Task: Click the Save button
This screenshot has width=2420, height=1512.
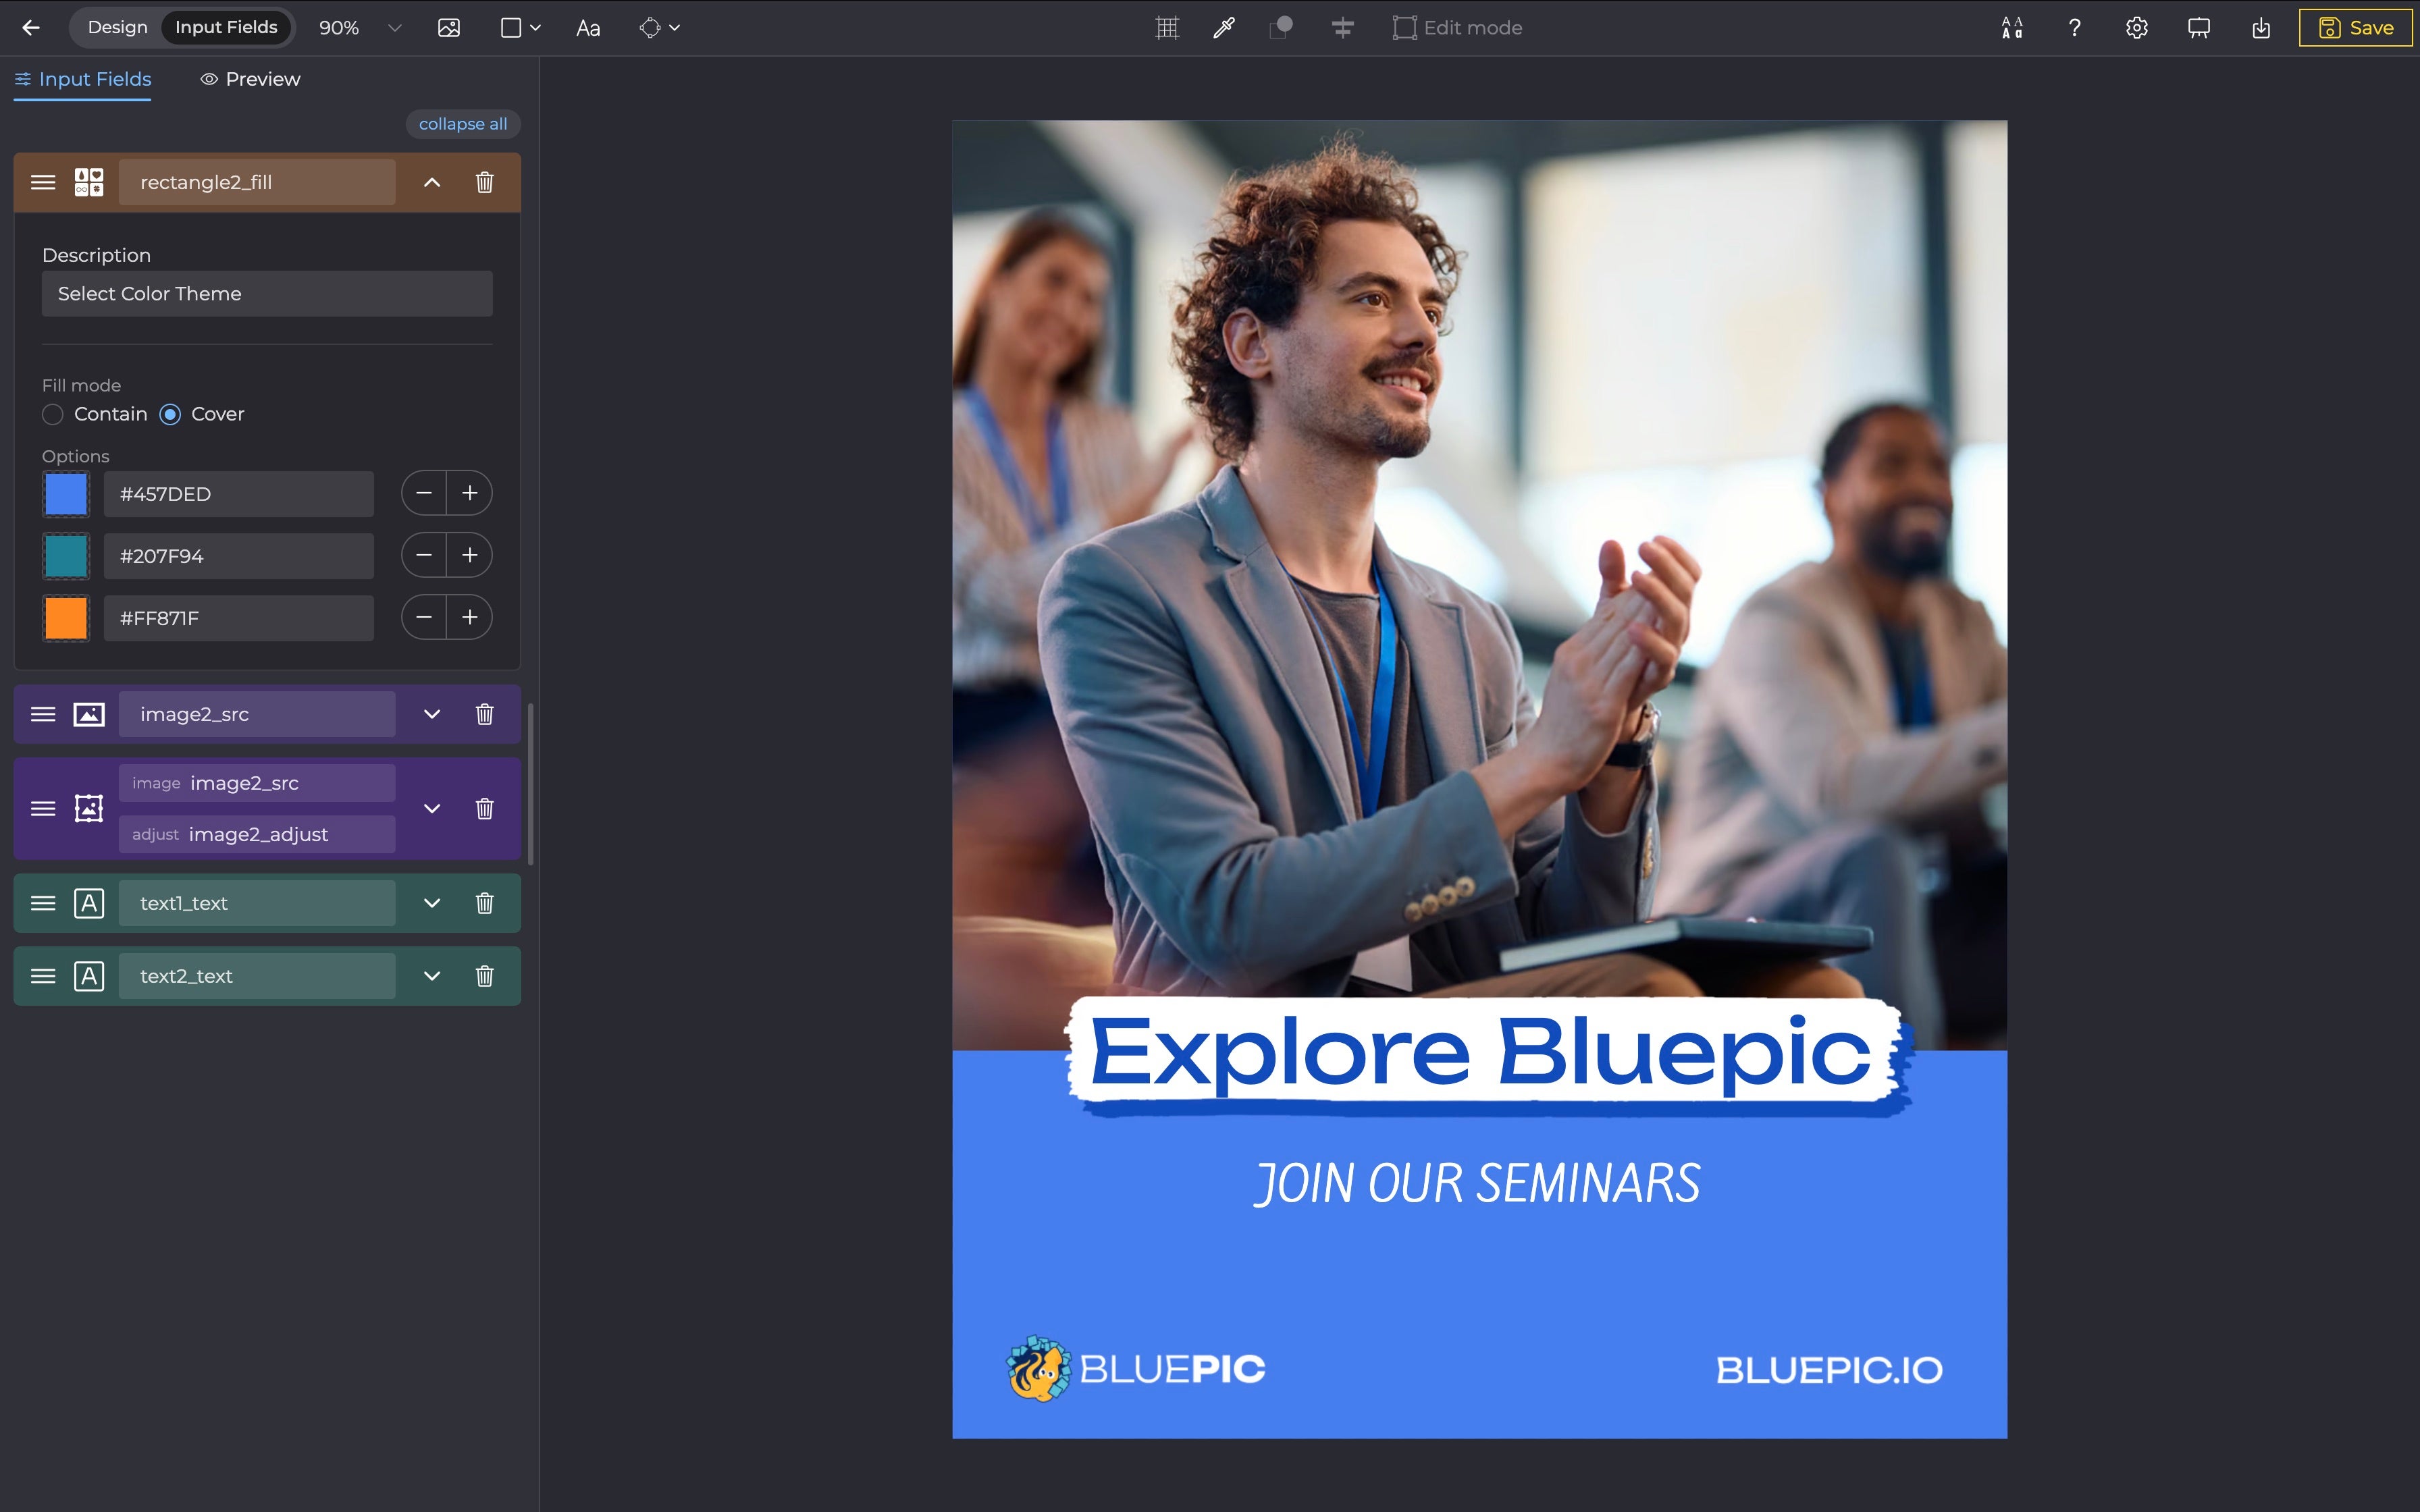Action: 2355,28
